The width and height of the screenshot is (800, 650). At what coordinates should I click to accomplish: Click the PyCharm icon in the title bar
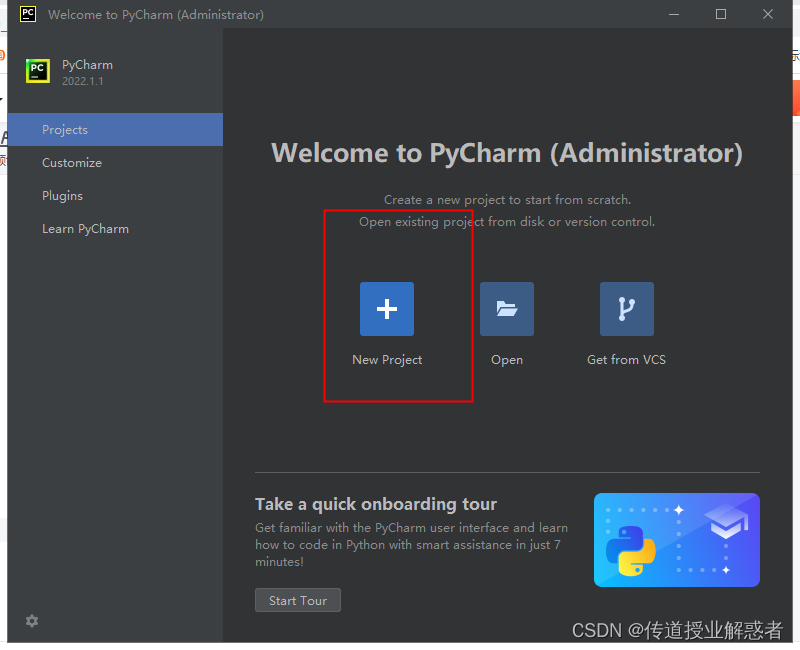pyautogui.click(x=28, y=14)
